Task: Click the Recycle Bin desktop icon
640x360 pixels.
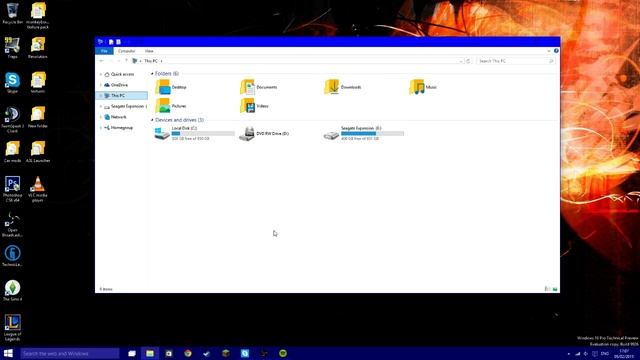Action: pos(12,13)
